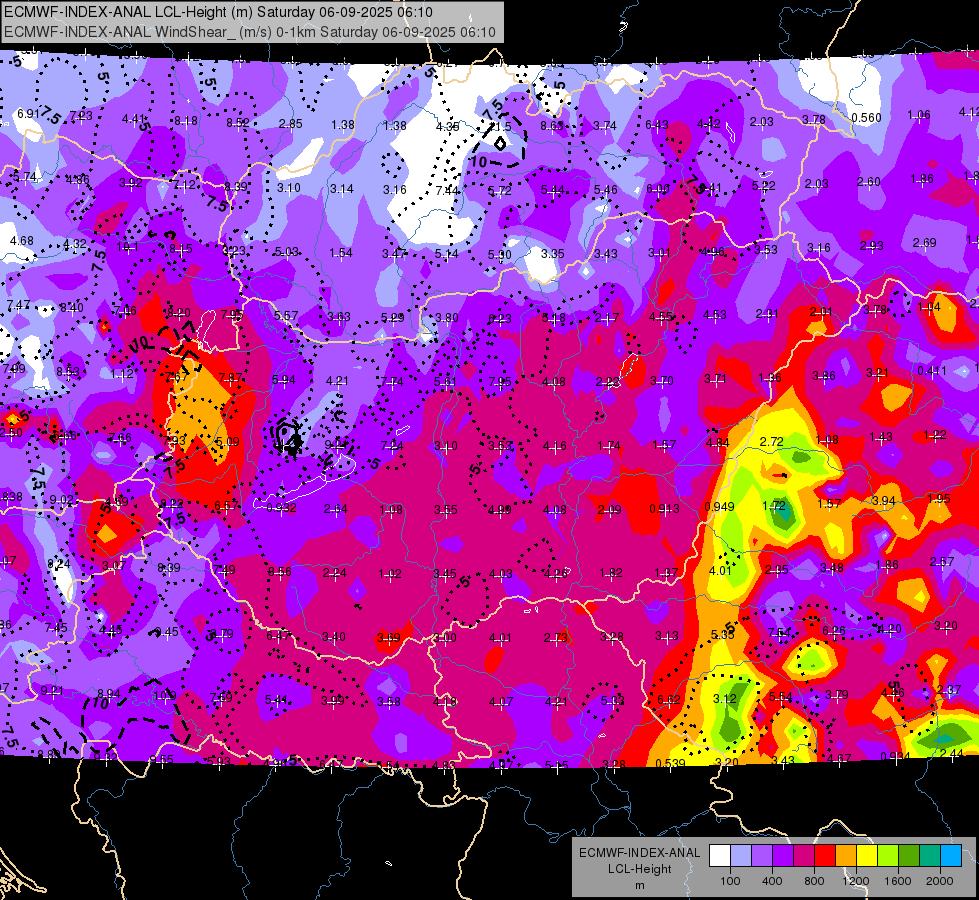
Task: Click the light lavender legend swatch
Action: tap(740, 856)
